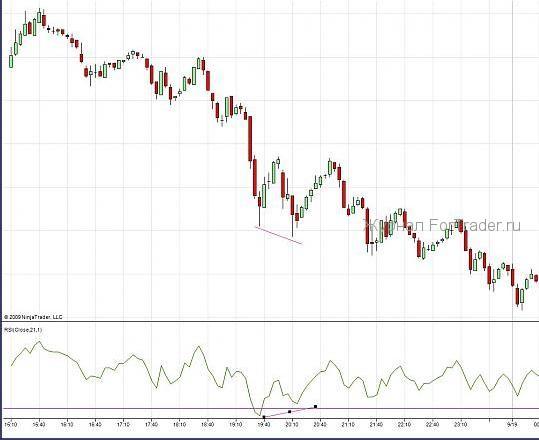This screenshot has width=539, height=440.
Task: Click the highest green candle near chart start
Action: click(39, 16)
